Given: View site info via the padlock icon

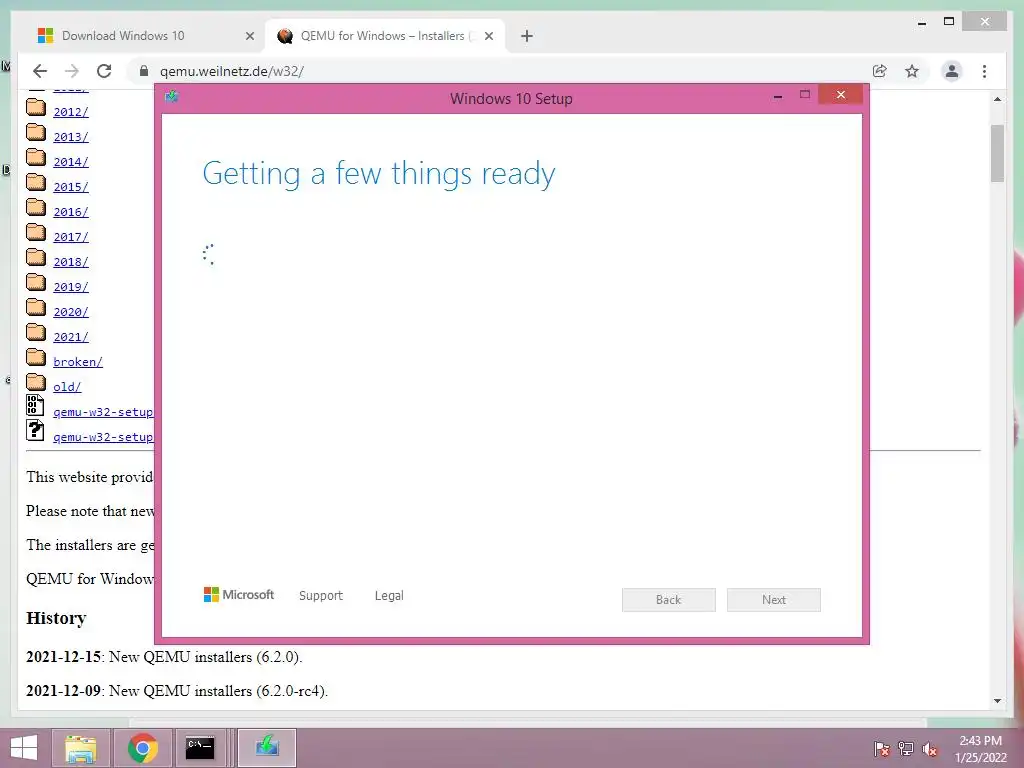Looking at the screenshot, I should point(144,71).
